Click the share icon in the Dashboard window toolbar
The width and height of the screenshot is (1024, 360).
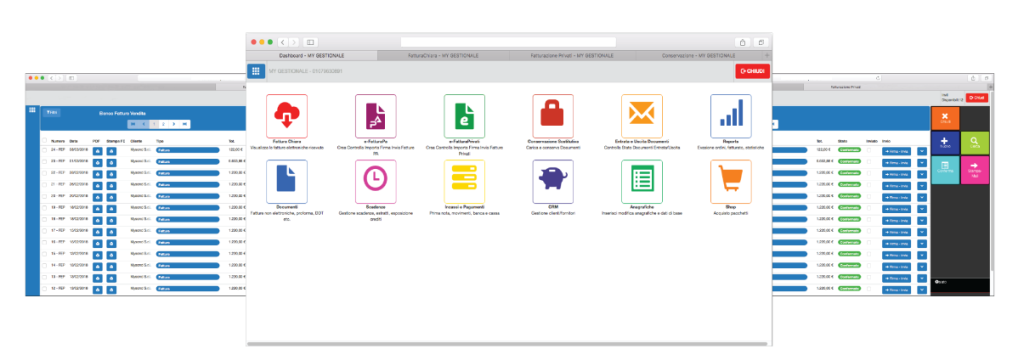[x=743, y=42]
